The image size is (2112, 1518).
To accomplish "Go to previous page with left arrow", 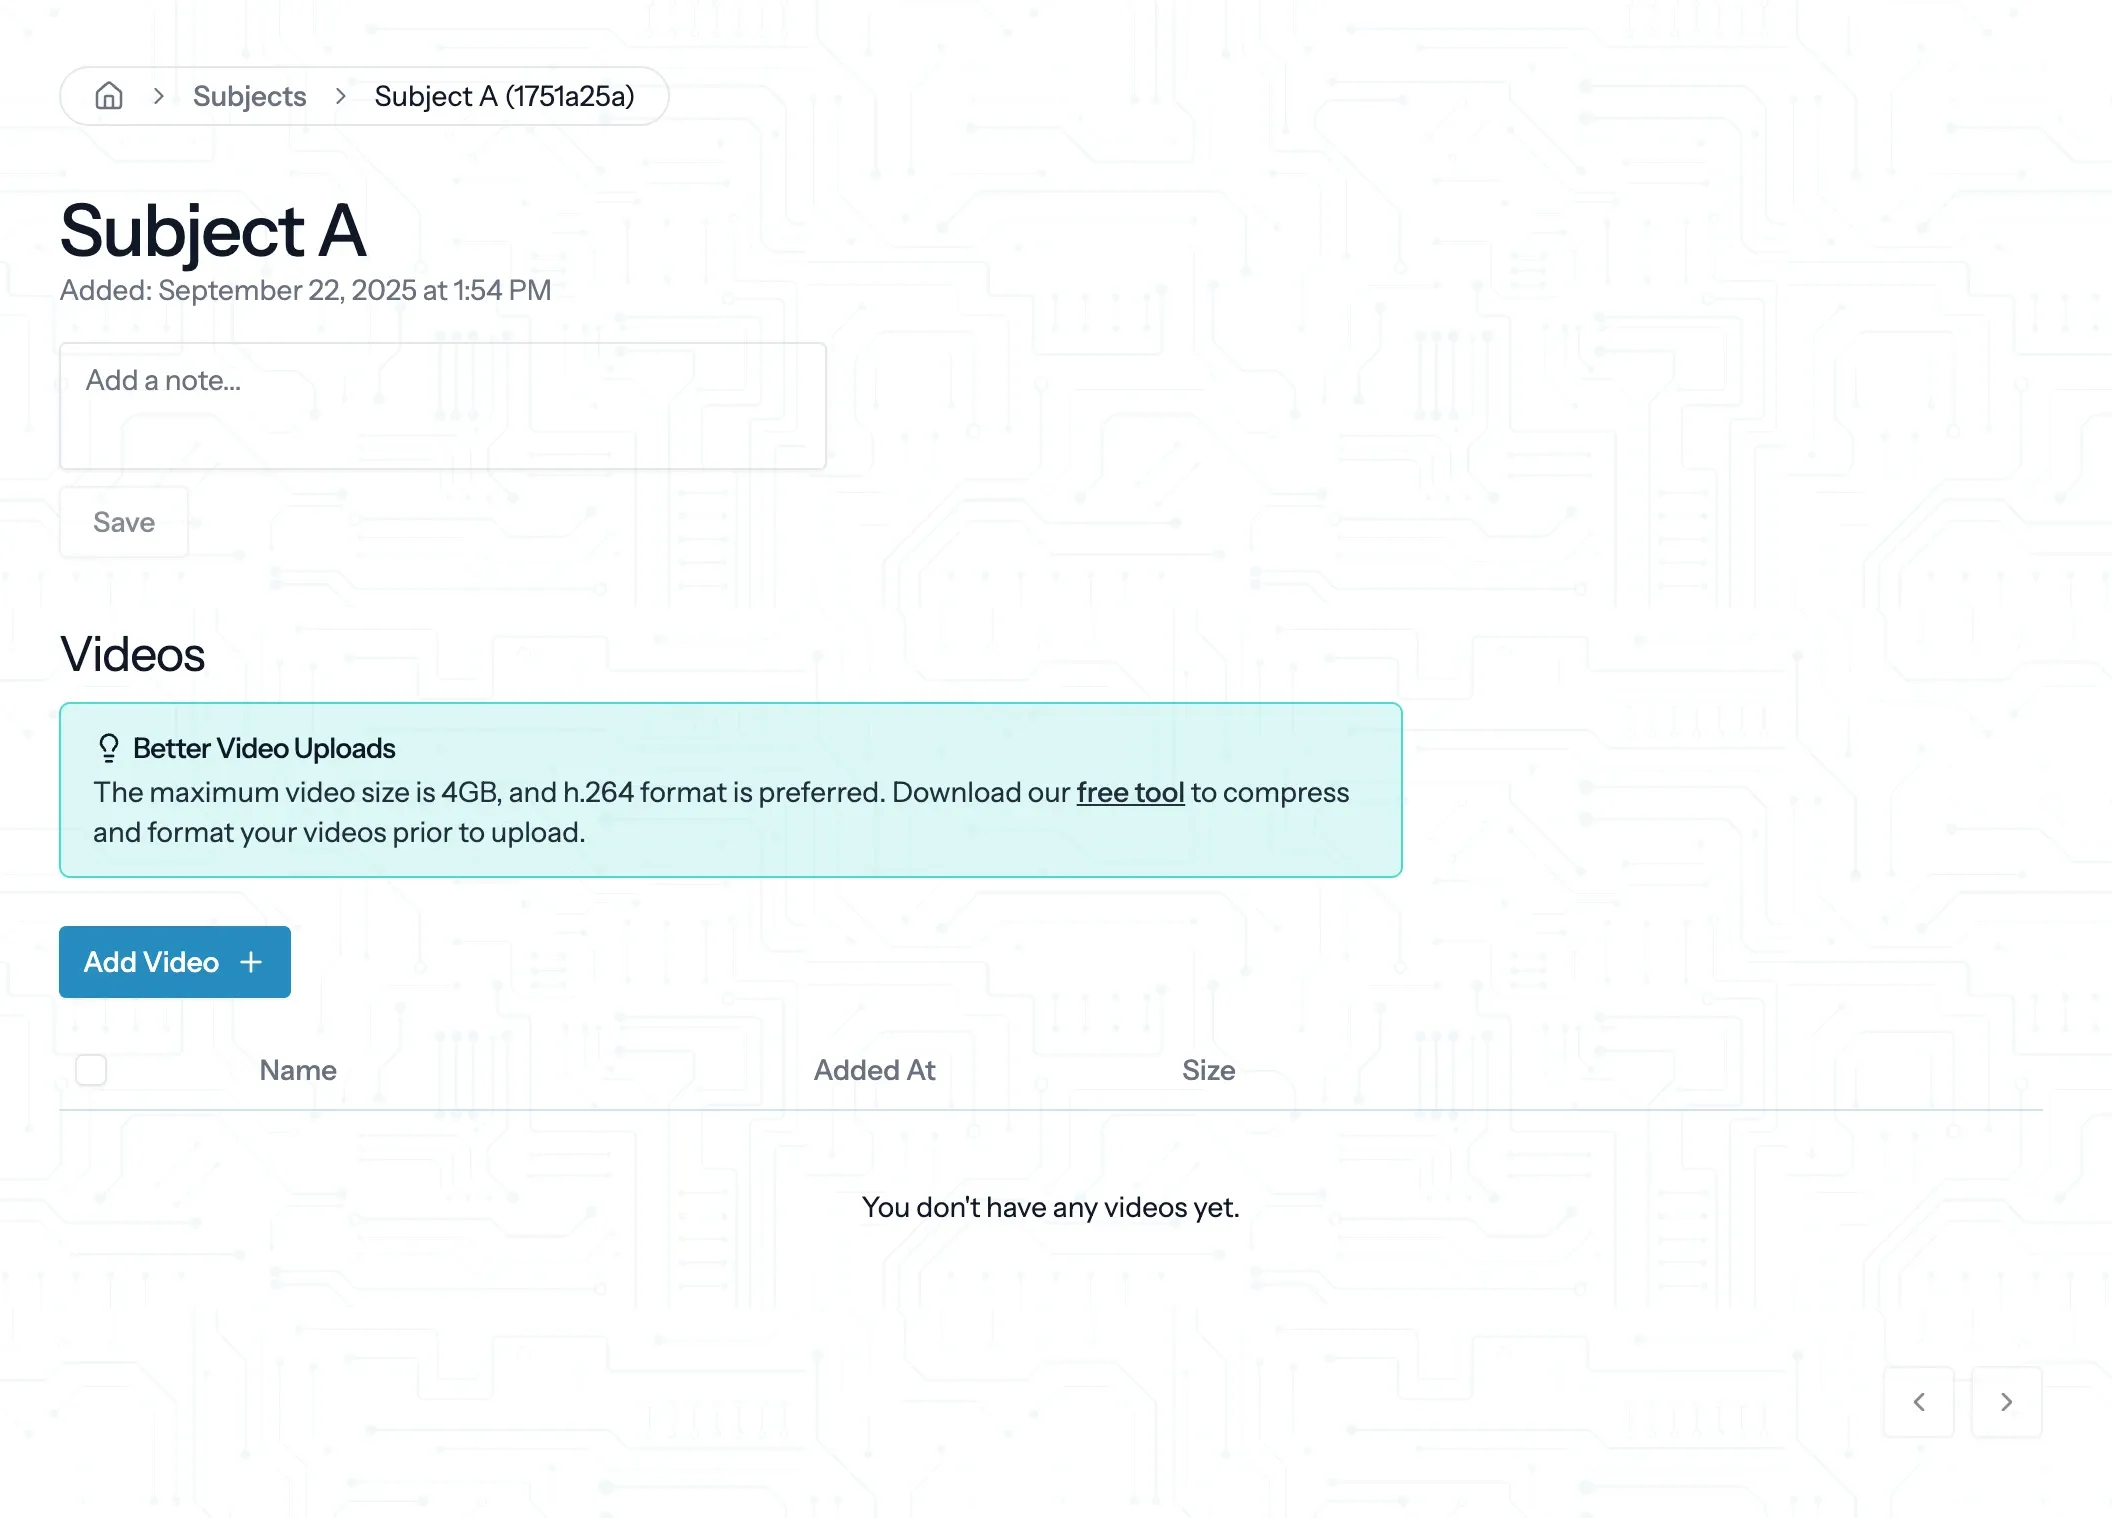I will 1918,1402.
